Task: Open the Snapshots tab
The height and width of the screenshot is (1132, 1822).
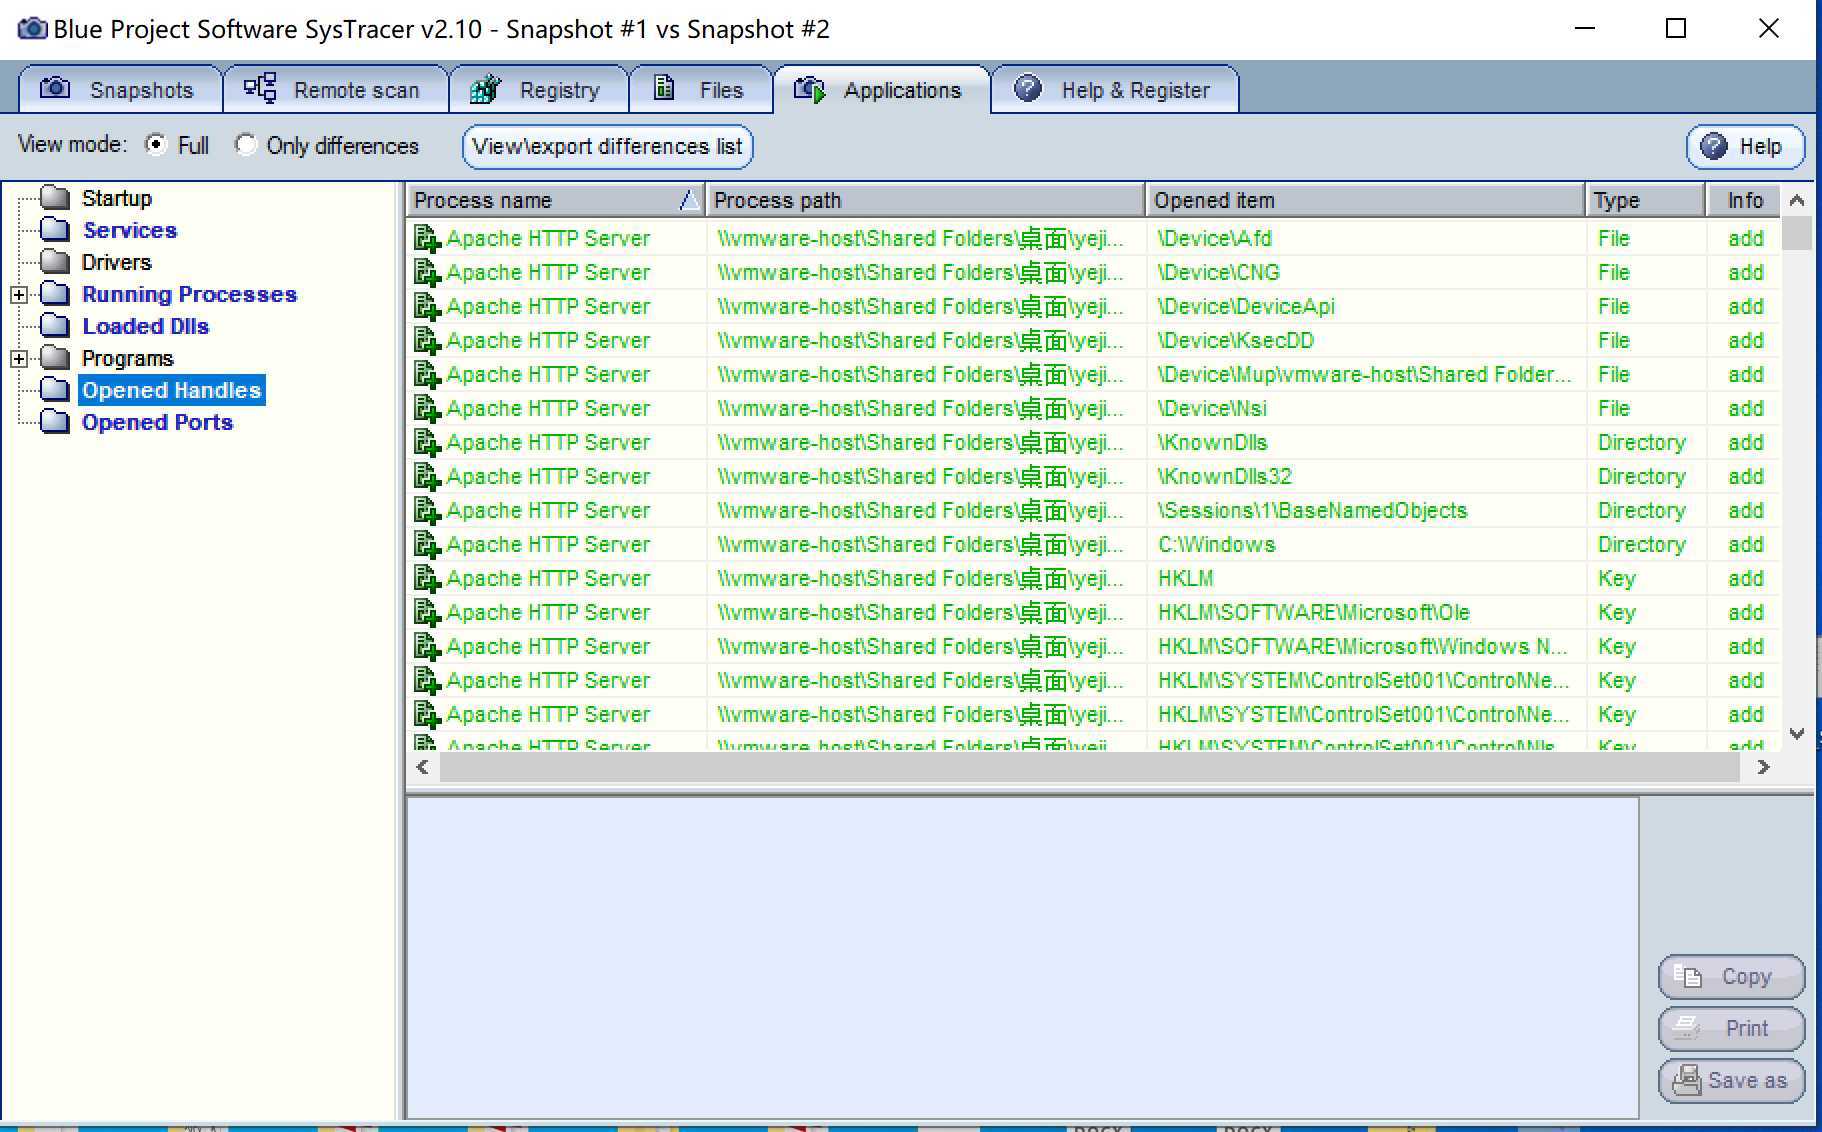Action: [x=120, y=90]
